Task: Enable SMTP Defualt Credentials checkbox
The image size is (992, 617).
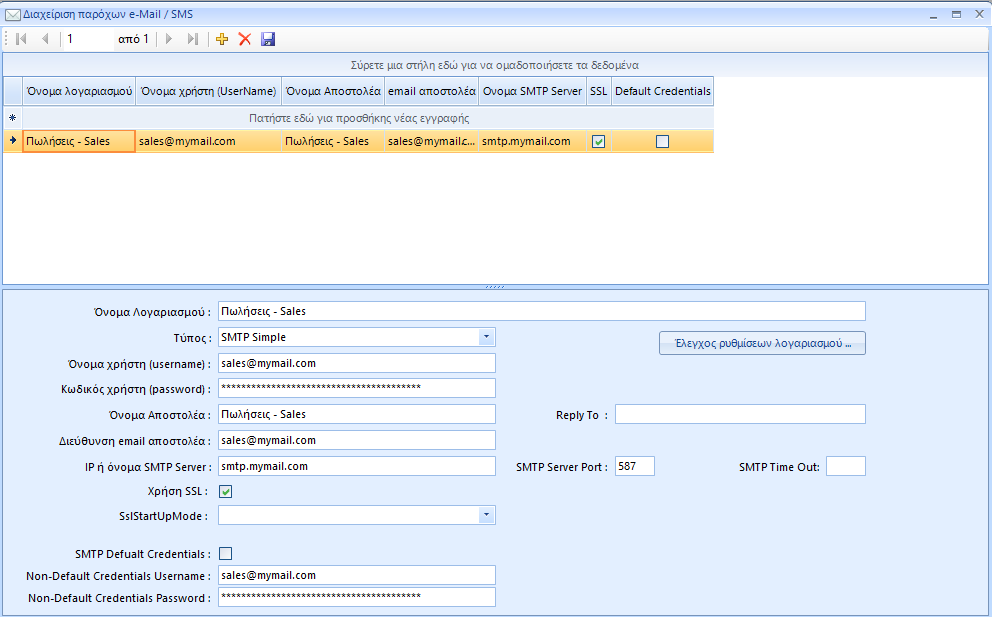Action: [x=226, y=553]
